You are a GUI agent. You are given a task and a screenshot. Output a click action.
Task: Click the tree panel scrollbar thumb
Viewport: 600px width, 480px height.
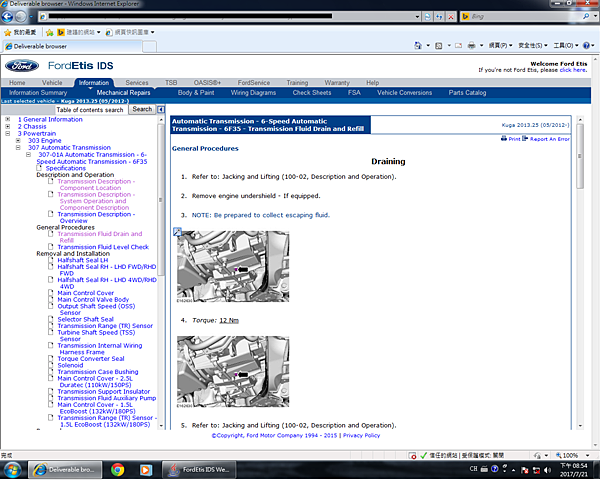click(x=160, y=199)
